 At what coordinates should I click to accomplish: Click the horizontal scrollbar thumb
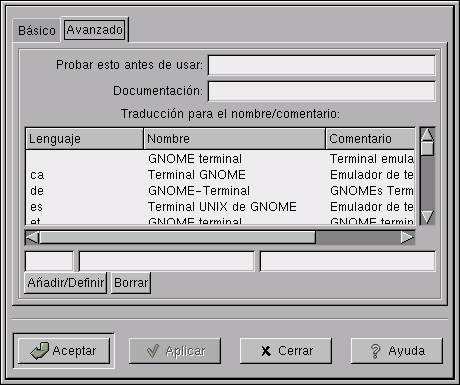(177, 238)
